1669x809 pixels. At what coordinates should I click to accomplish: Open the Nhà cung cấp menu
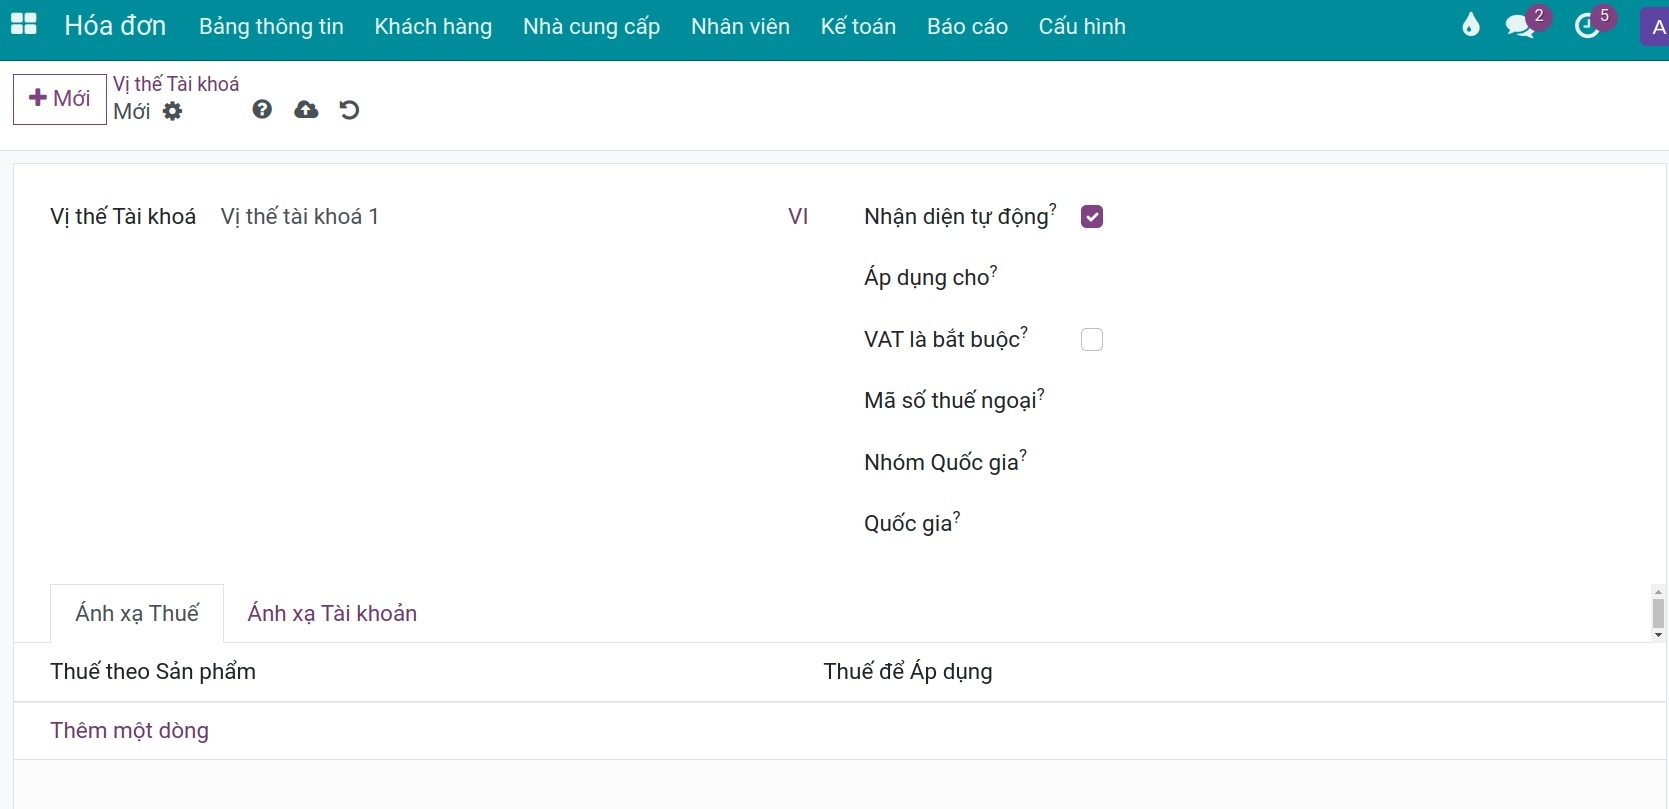tap(592, 27)
